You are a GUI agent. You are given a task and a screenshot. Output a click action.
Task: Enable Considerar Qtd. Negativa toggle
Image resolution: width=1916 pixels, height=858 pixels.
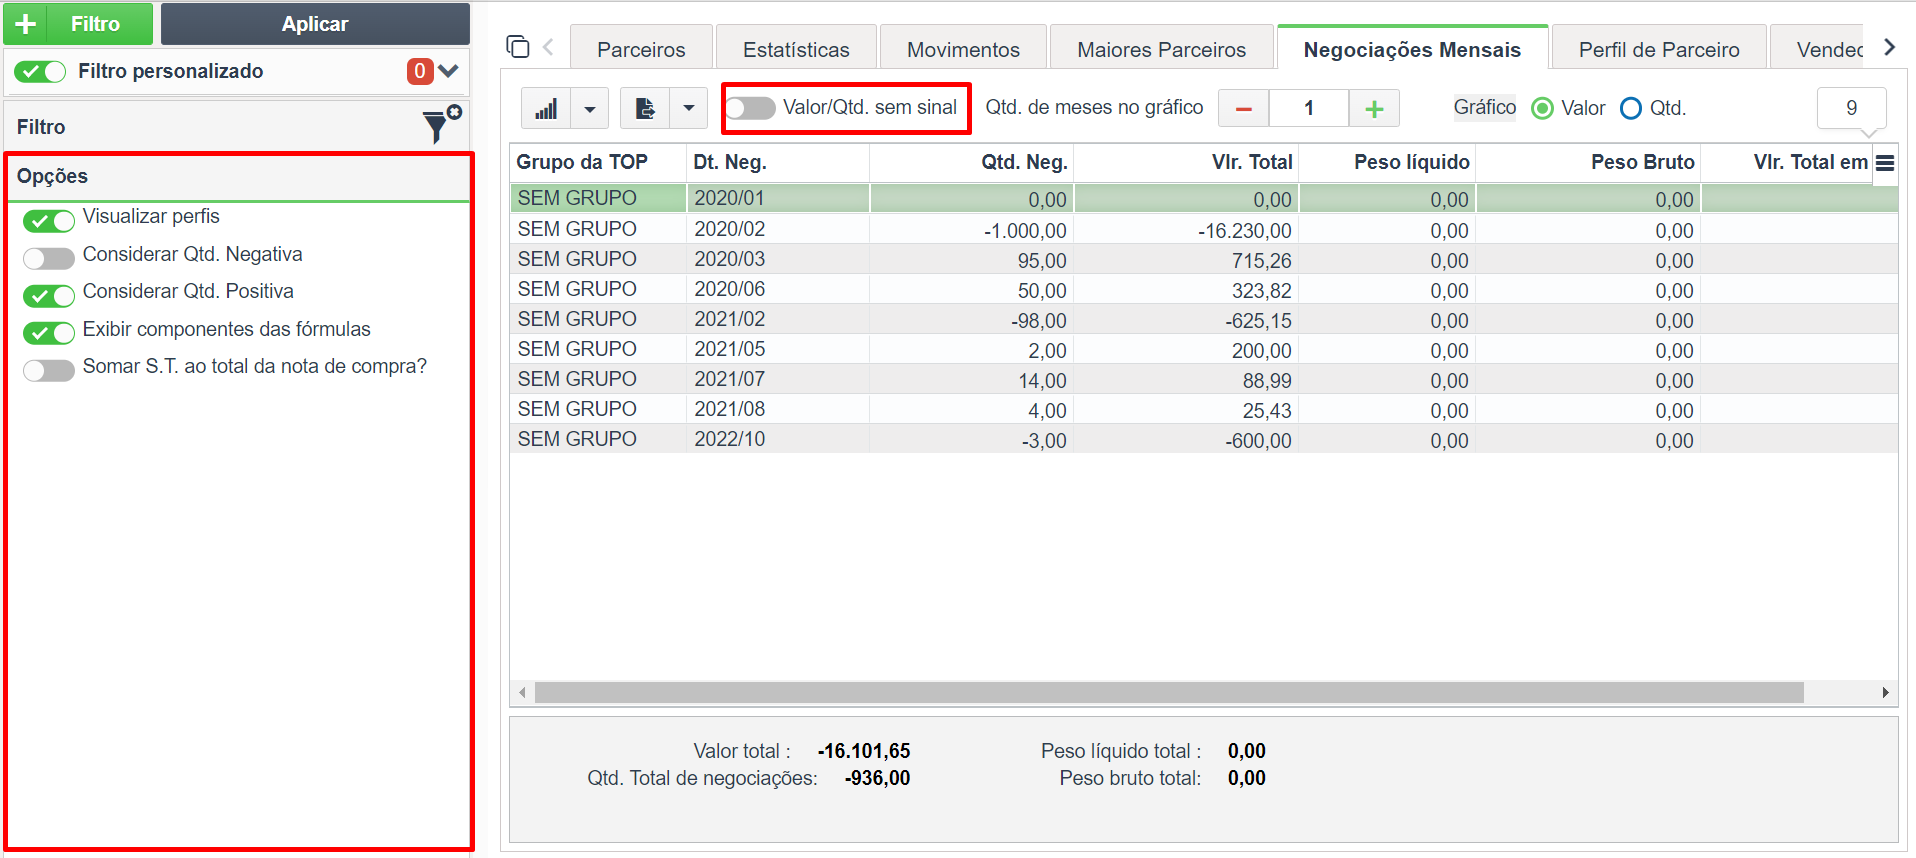pos(49,258)
